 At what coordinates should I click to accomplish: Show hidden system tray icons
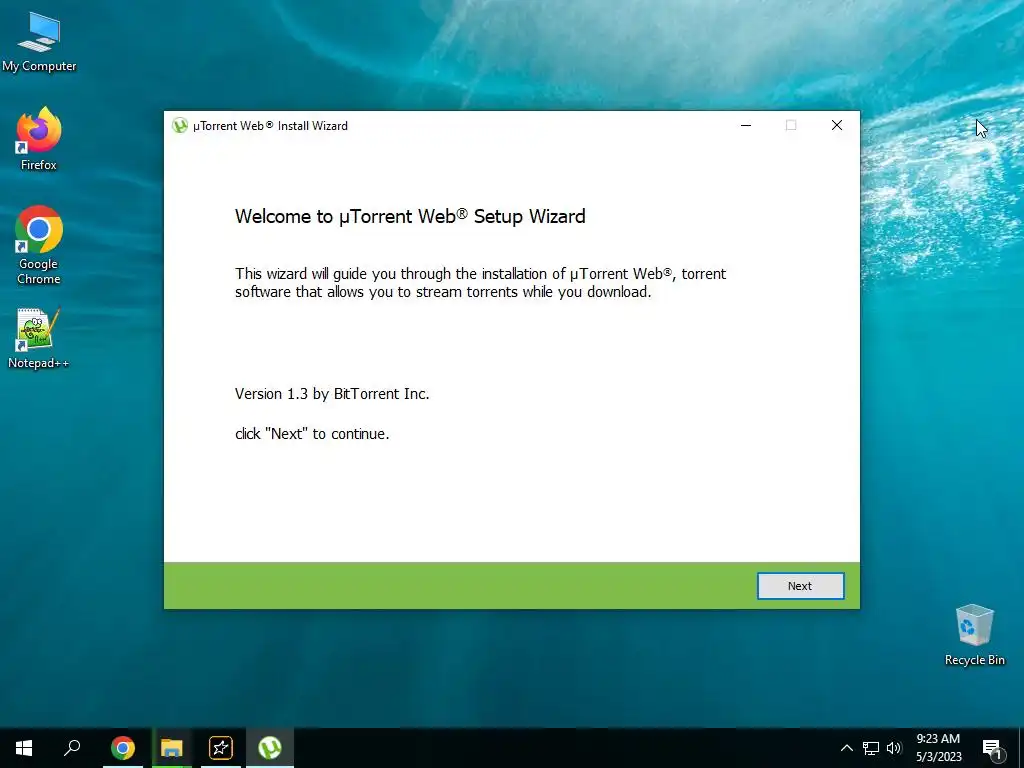(846, 748)
